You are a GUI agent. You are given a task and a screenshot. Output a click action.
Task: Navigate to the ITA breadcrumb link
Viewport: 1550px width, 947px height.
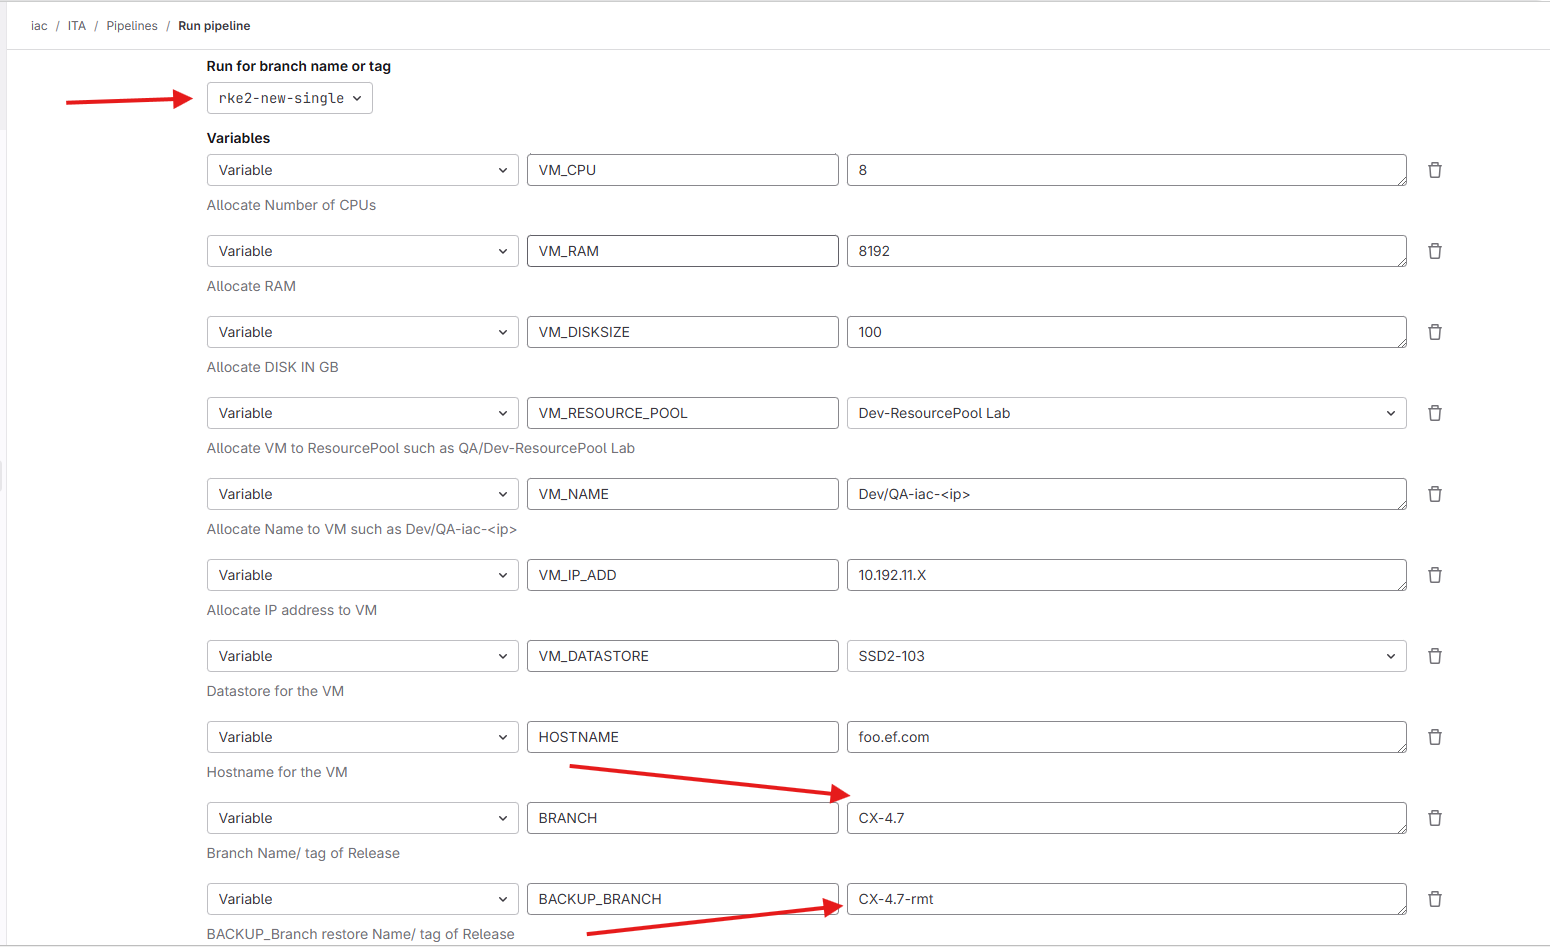tap(77, 26)
